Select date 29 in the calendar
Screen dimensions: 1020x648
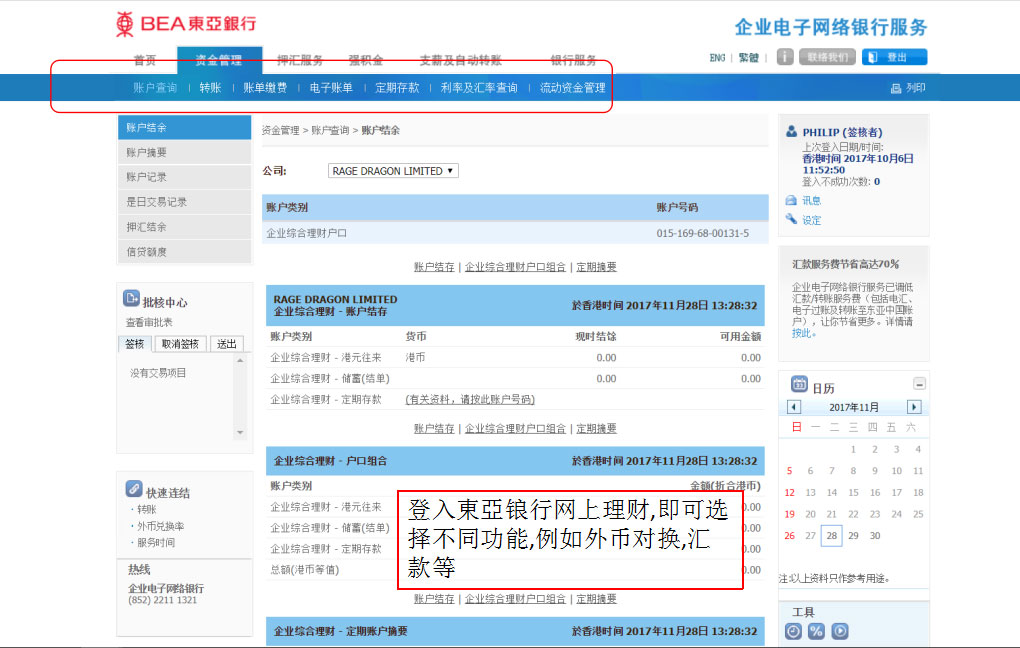[x=853, y=535]
